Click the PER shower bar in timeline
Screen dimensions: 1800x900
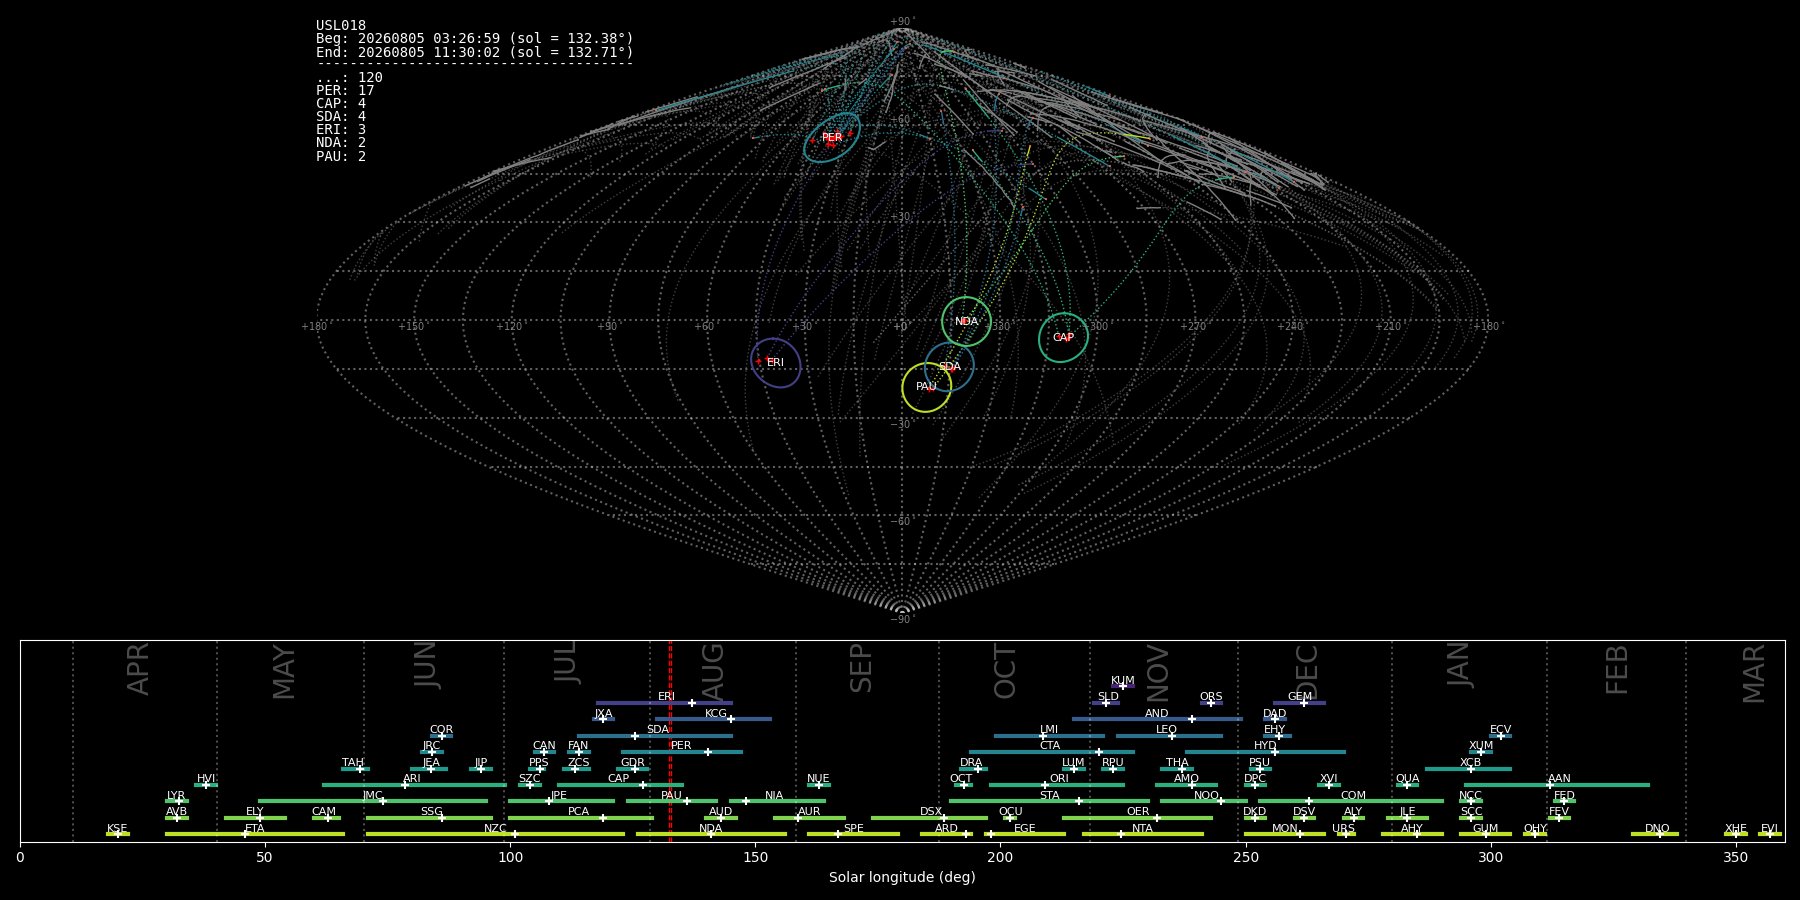click(682, 752)
